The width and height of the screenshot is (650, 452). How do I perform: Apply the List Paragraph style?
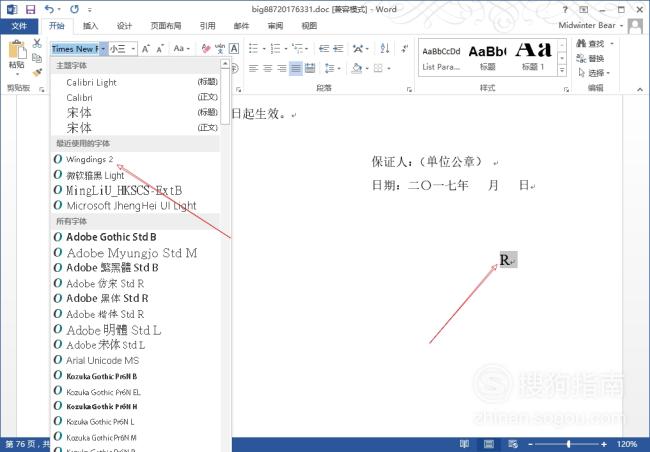pyautogui.click(x=441, y=58)
